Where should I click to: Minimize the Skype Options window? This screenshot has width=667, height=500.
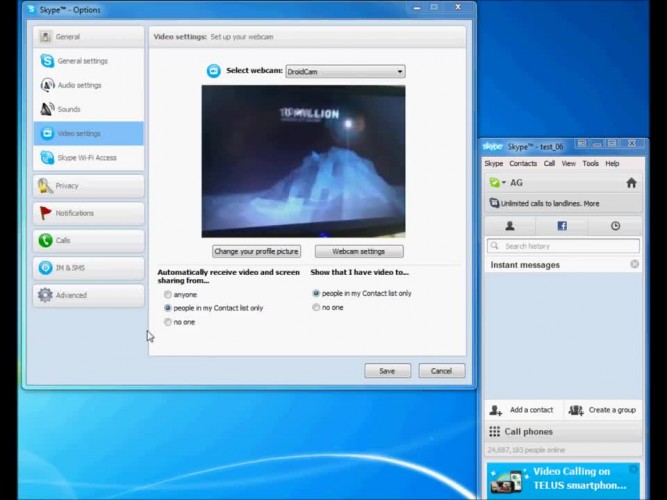(x=416, y=8)
